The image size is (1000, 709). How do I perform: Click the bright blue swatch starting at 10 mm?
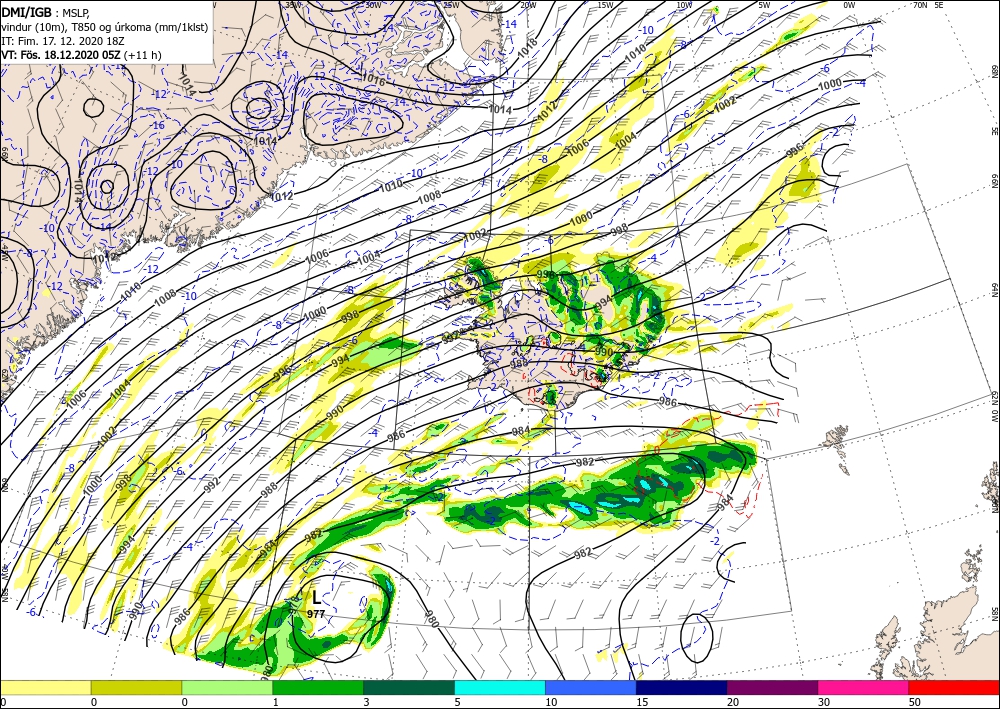click(591, 687)
